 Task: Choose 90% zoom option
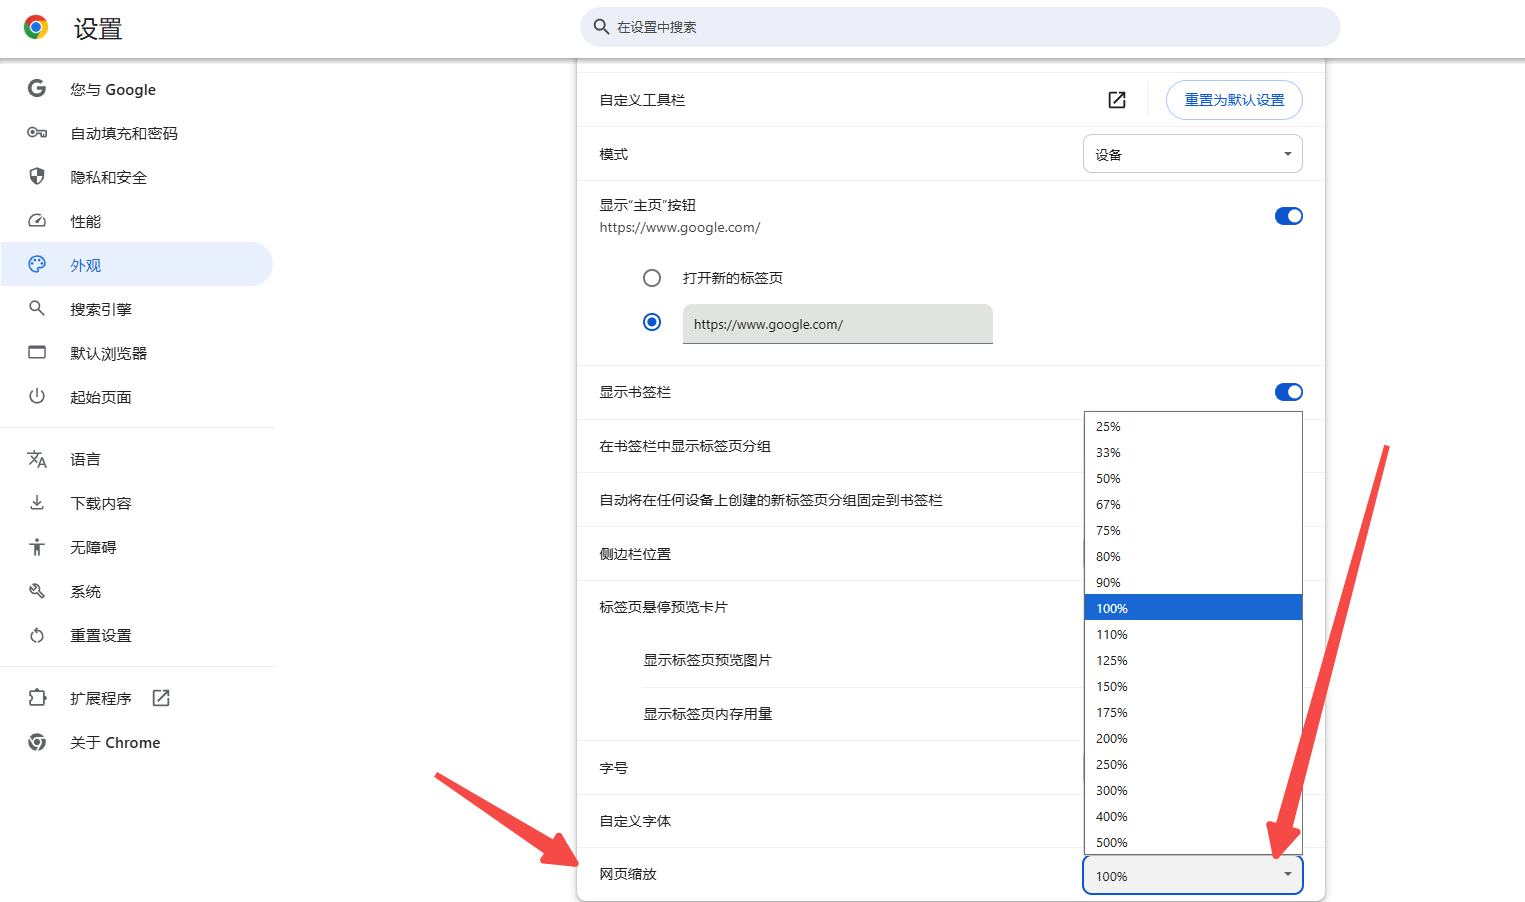1193,582
